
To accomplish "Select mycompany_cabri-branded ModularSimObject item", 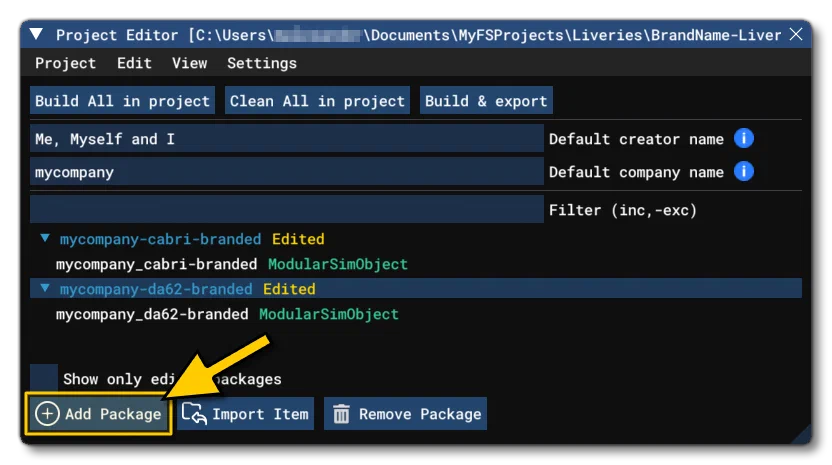I will (x=231, y=264).
